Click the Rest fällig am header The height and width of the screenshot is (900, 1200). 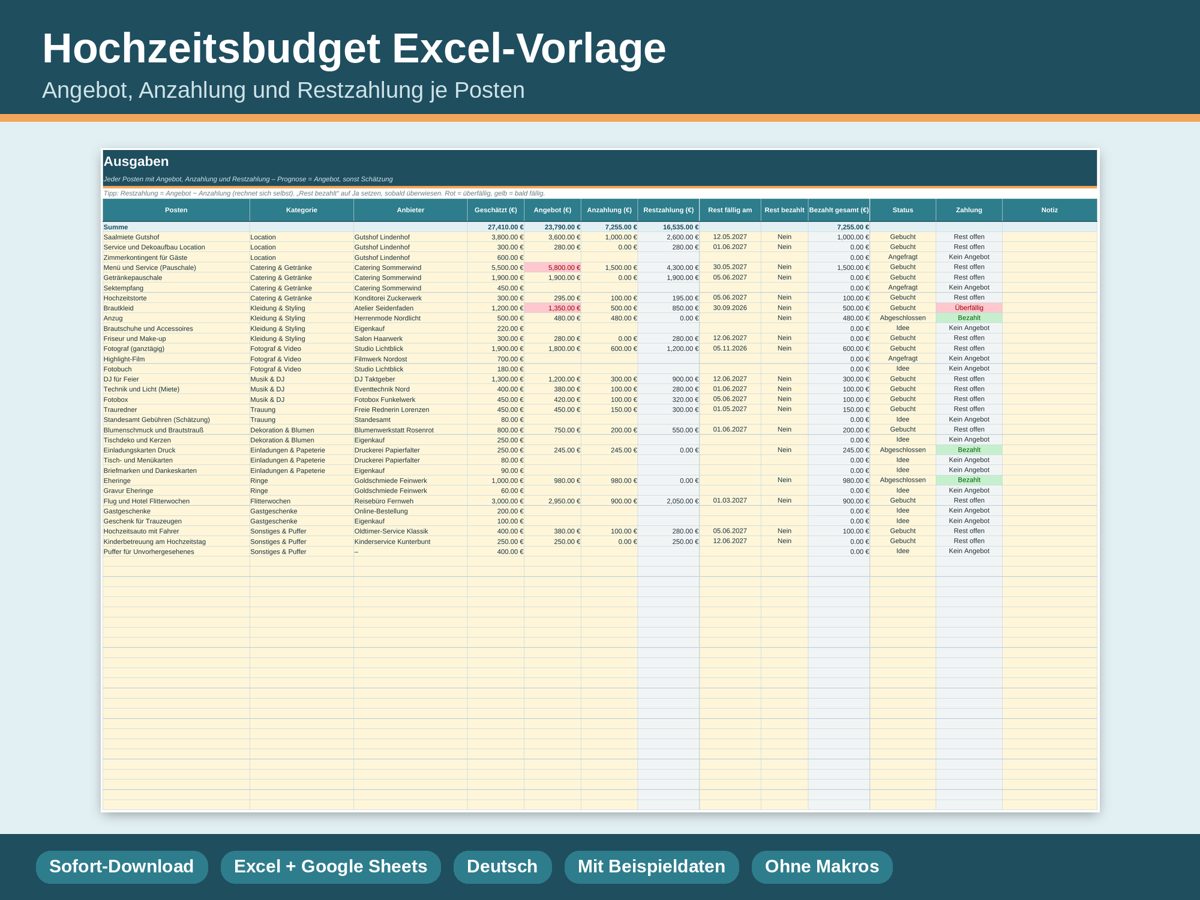pos(730,210)
